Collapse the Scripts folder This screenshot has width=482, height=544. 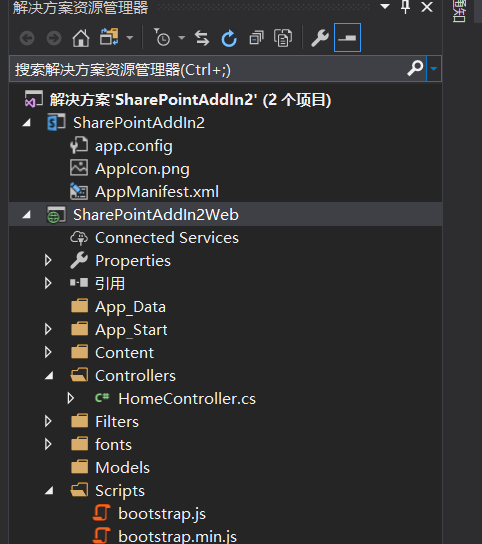click(49, 491)
